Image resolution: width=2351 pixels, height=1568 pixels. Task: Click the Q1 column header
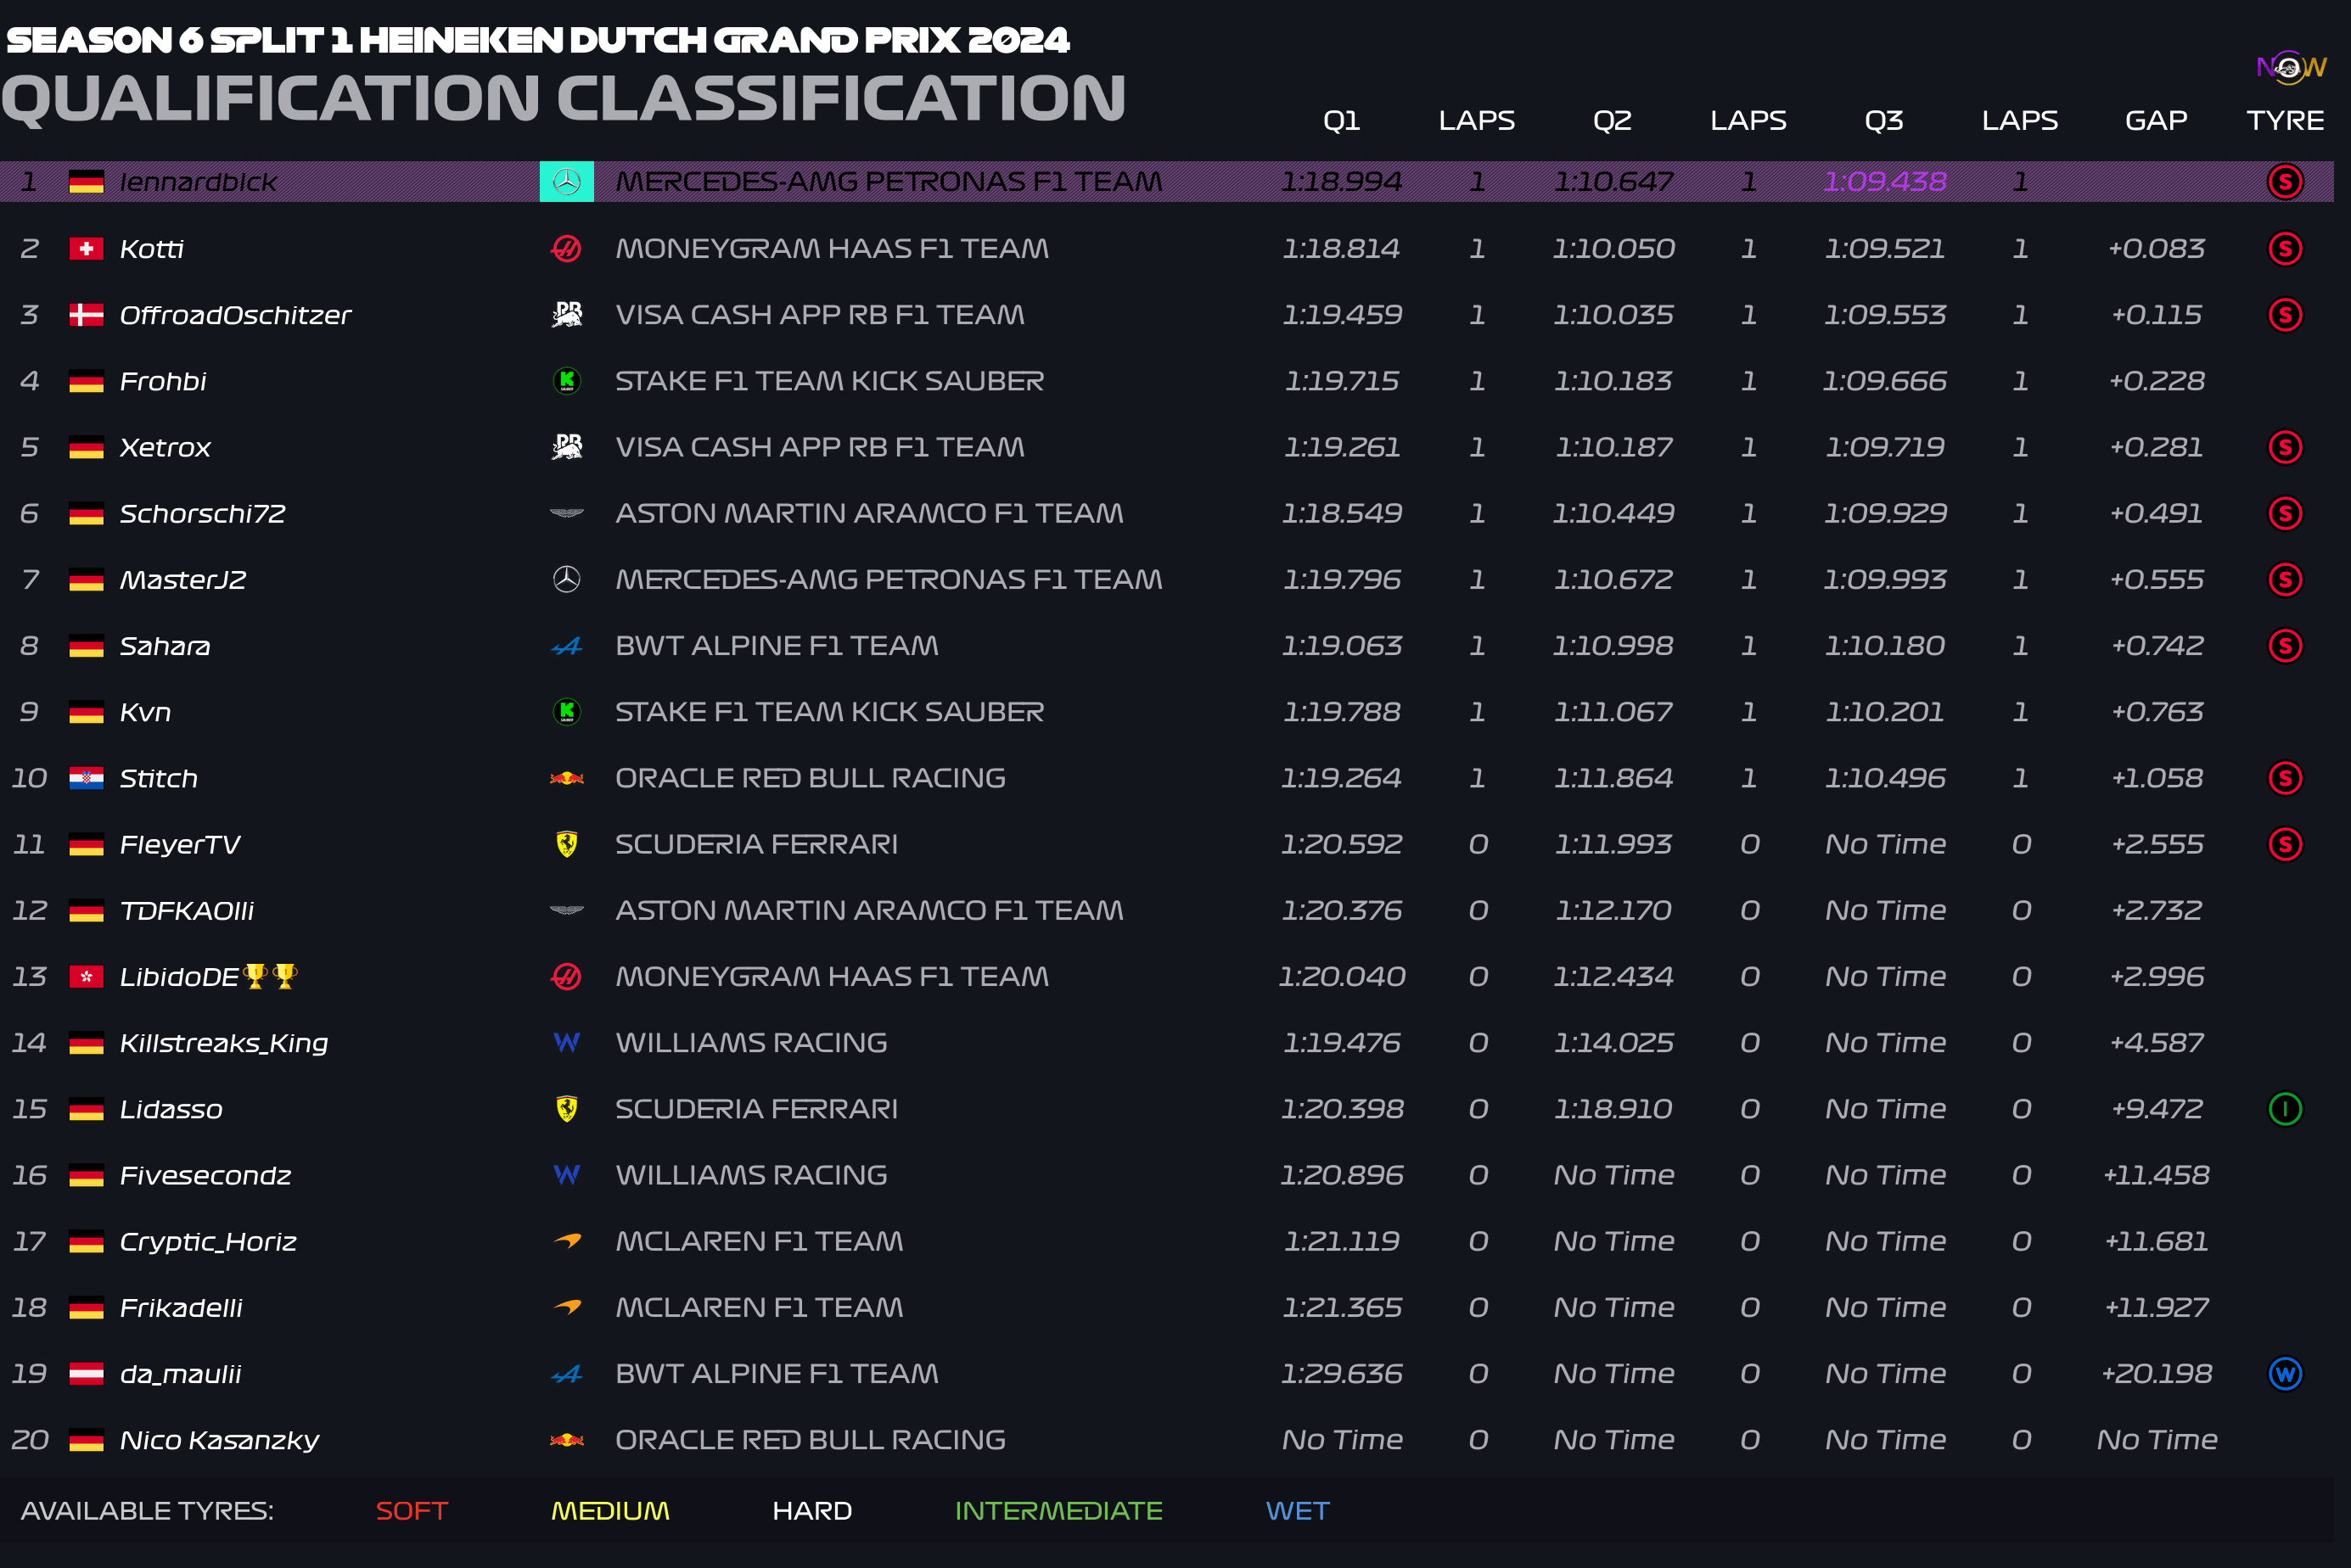tap(1341, 120)
